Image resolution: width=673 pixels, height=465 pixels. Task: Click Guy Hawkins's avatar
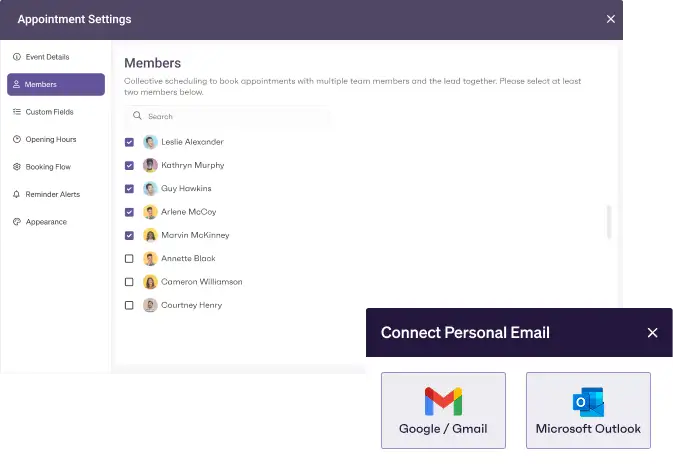click(x=150, y=188)
